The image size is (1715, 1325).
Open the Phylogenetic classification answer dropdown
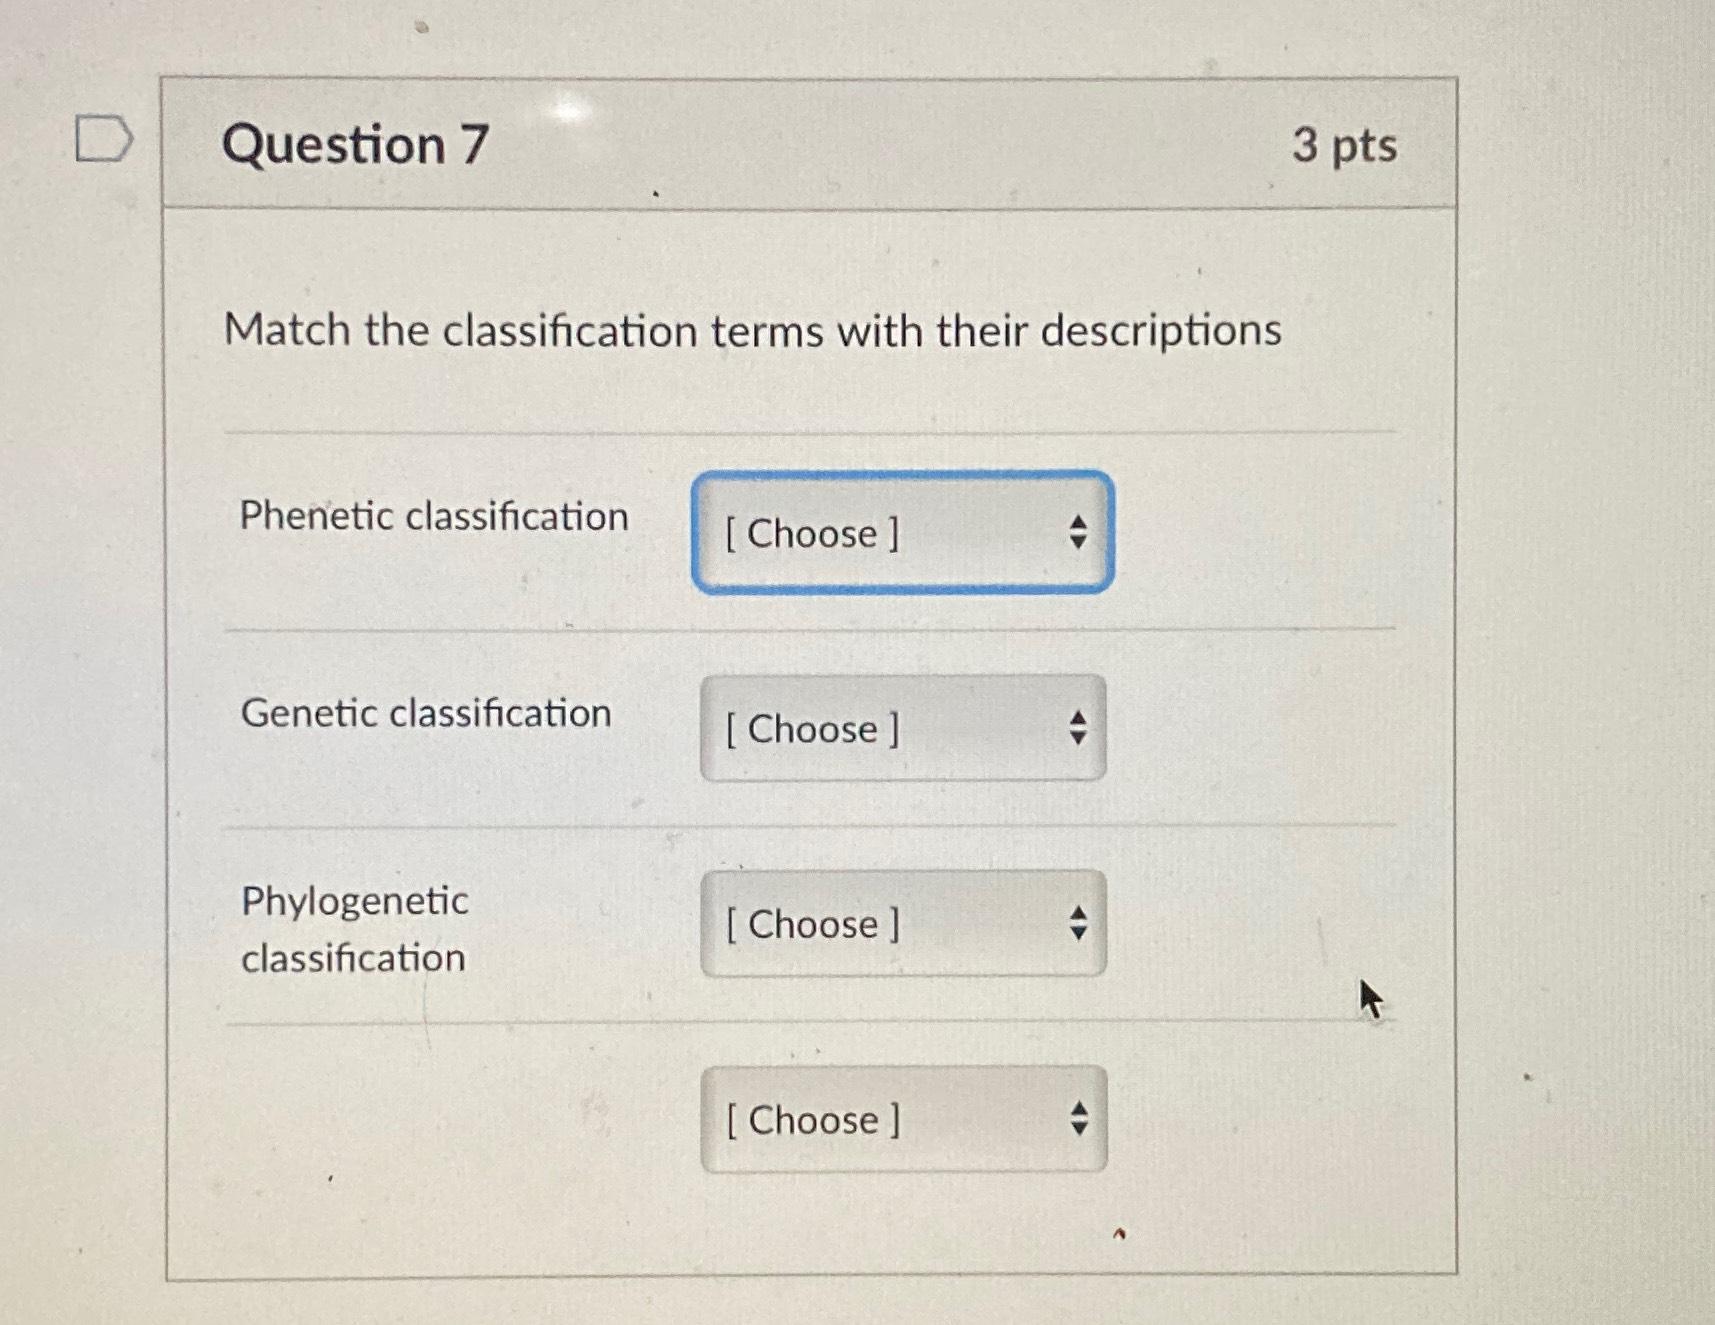900,925
